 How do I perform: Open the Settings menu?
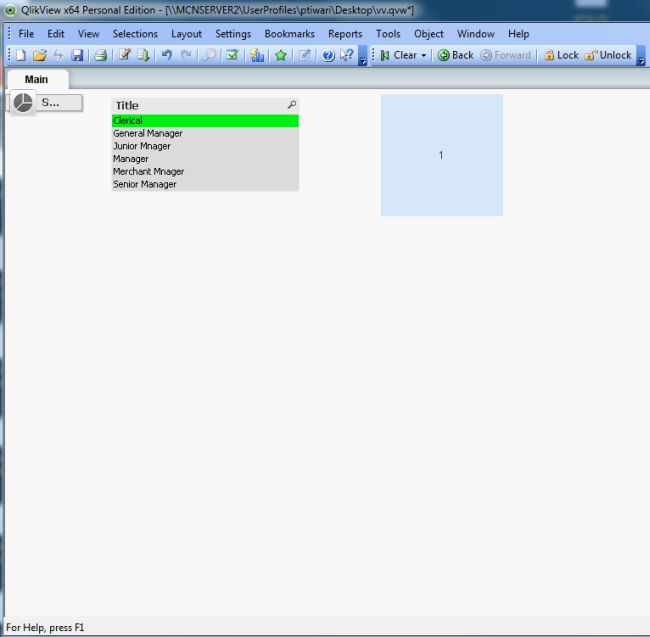[x=233, y=34]
